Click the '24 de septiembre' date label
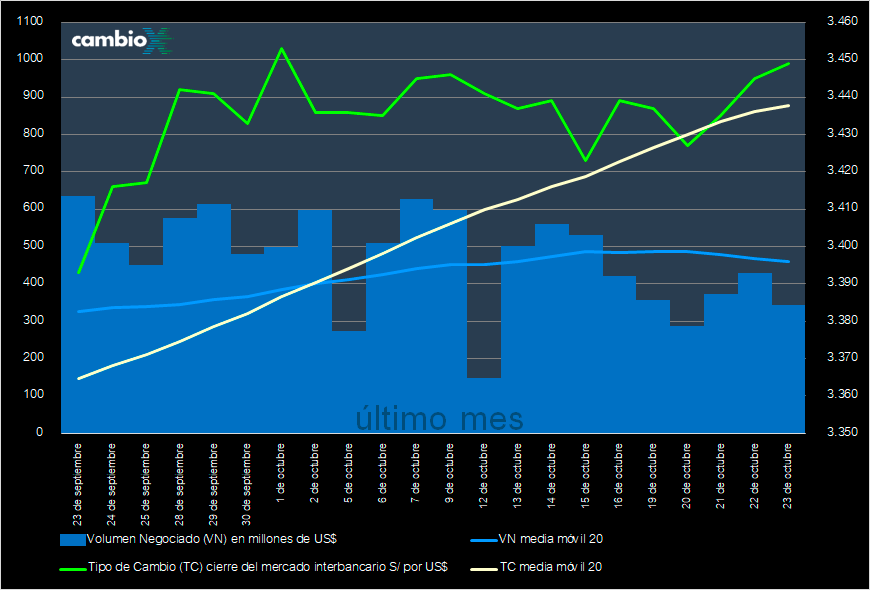 [112, 484]
